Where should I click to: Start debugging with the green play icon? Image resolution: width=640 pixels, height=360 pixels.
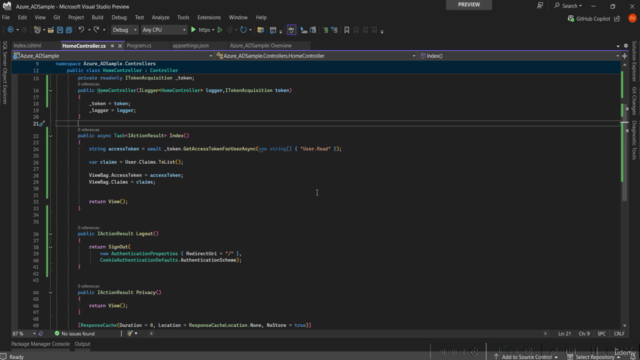193,30
